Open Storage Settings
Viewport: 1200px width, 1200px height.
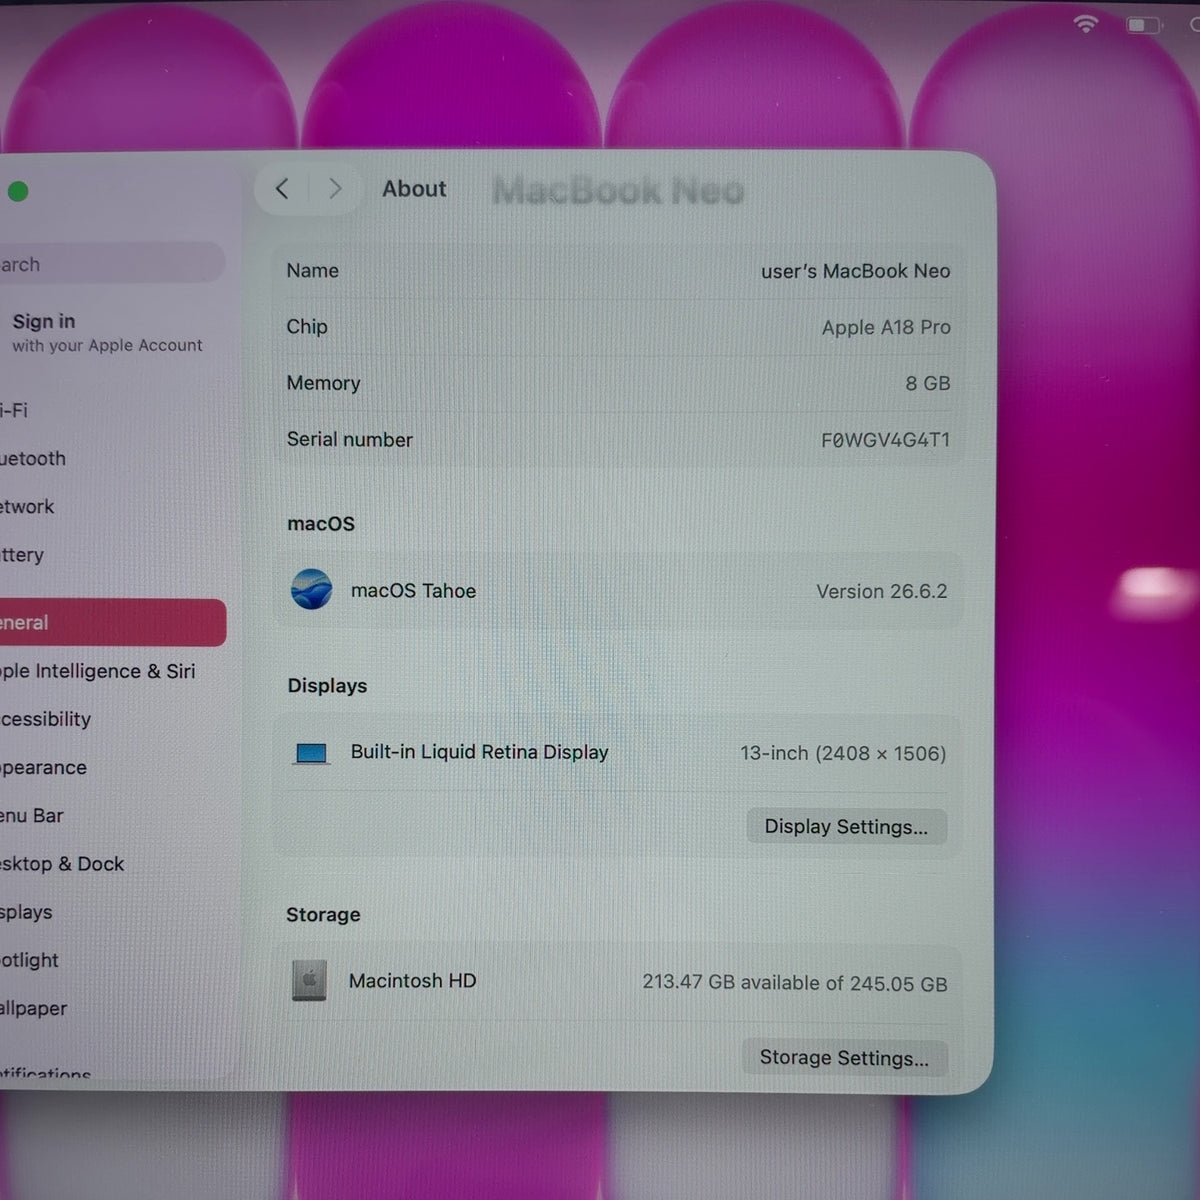(844, 1057)
